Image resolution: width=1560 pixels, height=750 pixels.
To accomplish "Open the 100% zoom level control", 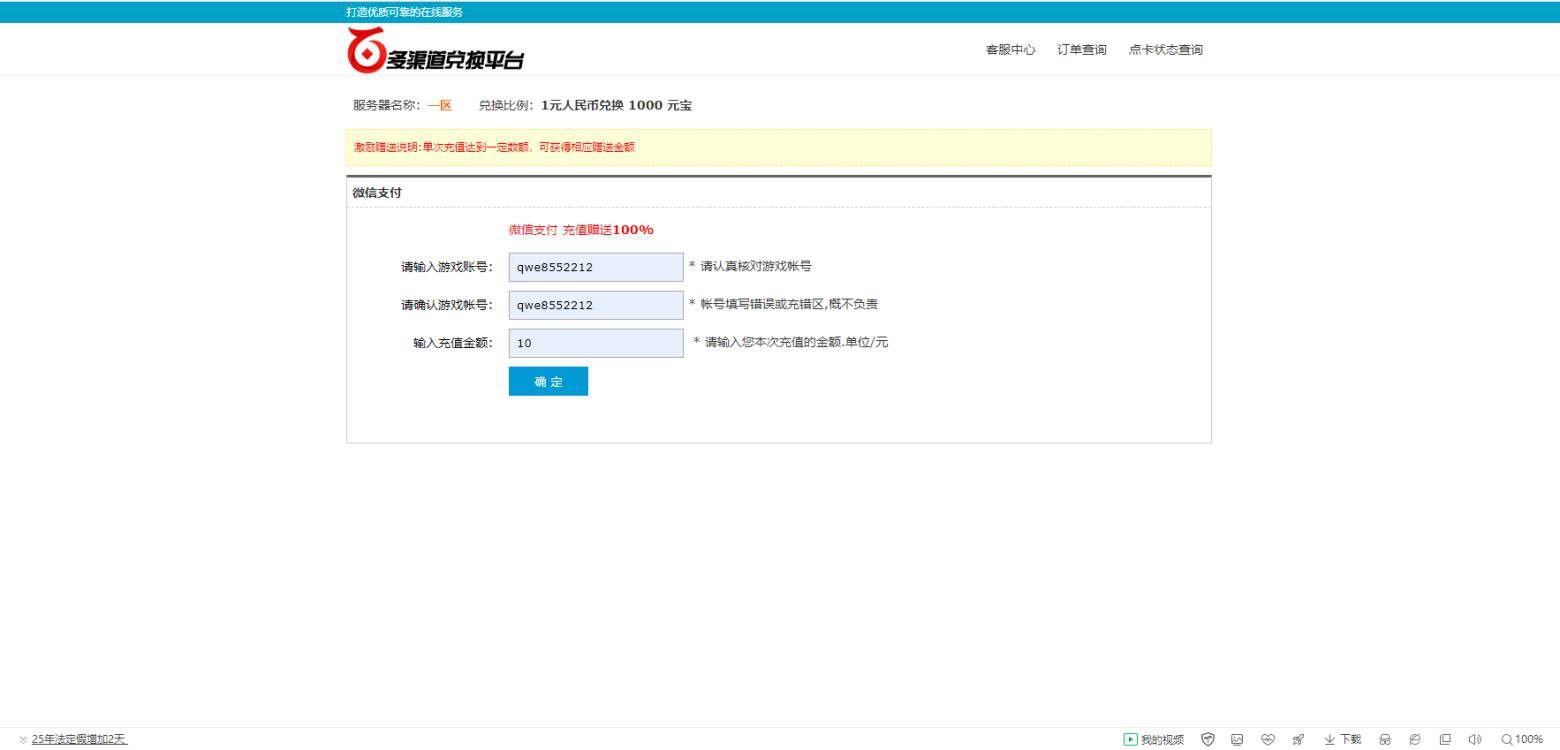I will pyautogui.click(x=1522, y=740).
